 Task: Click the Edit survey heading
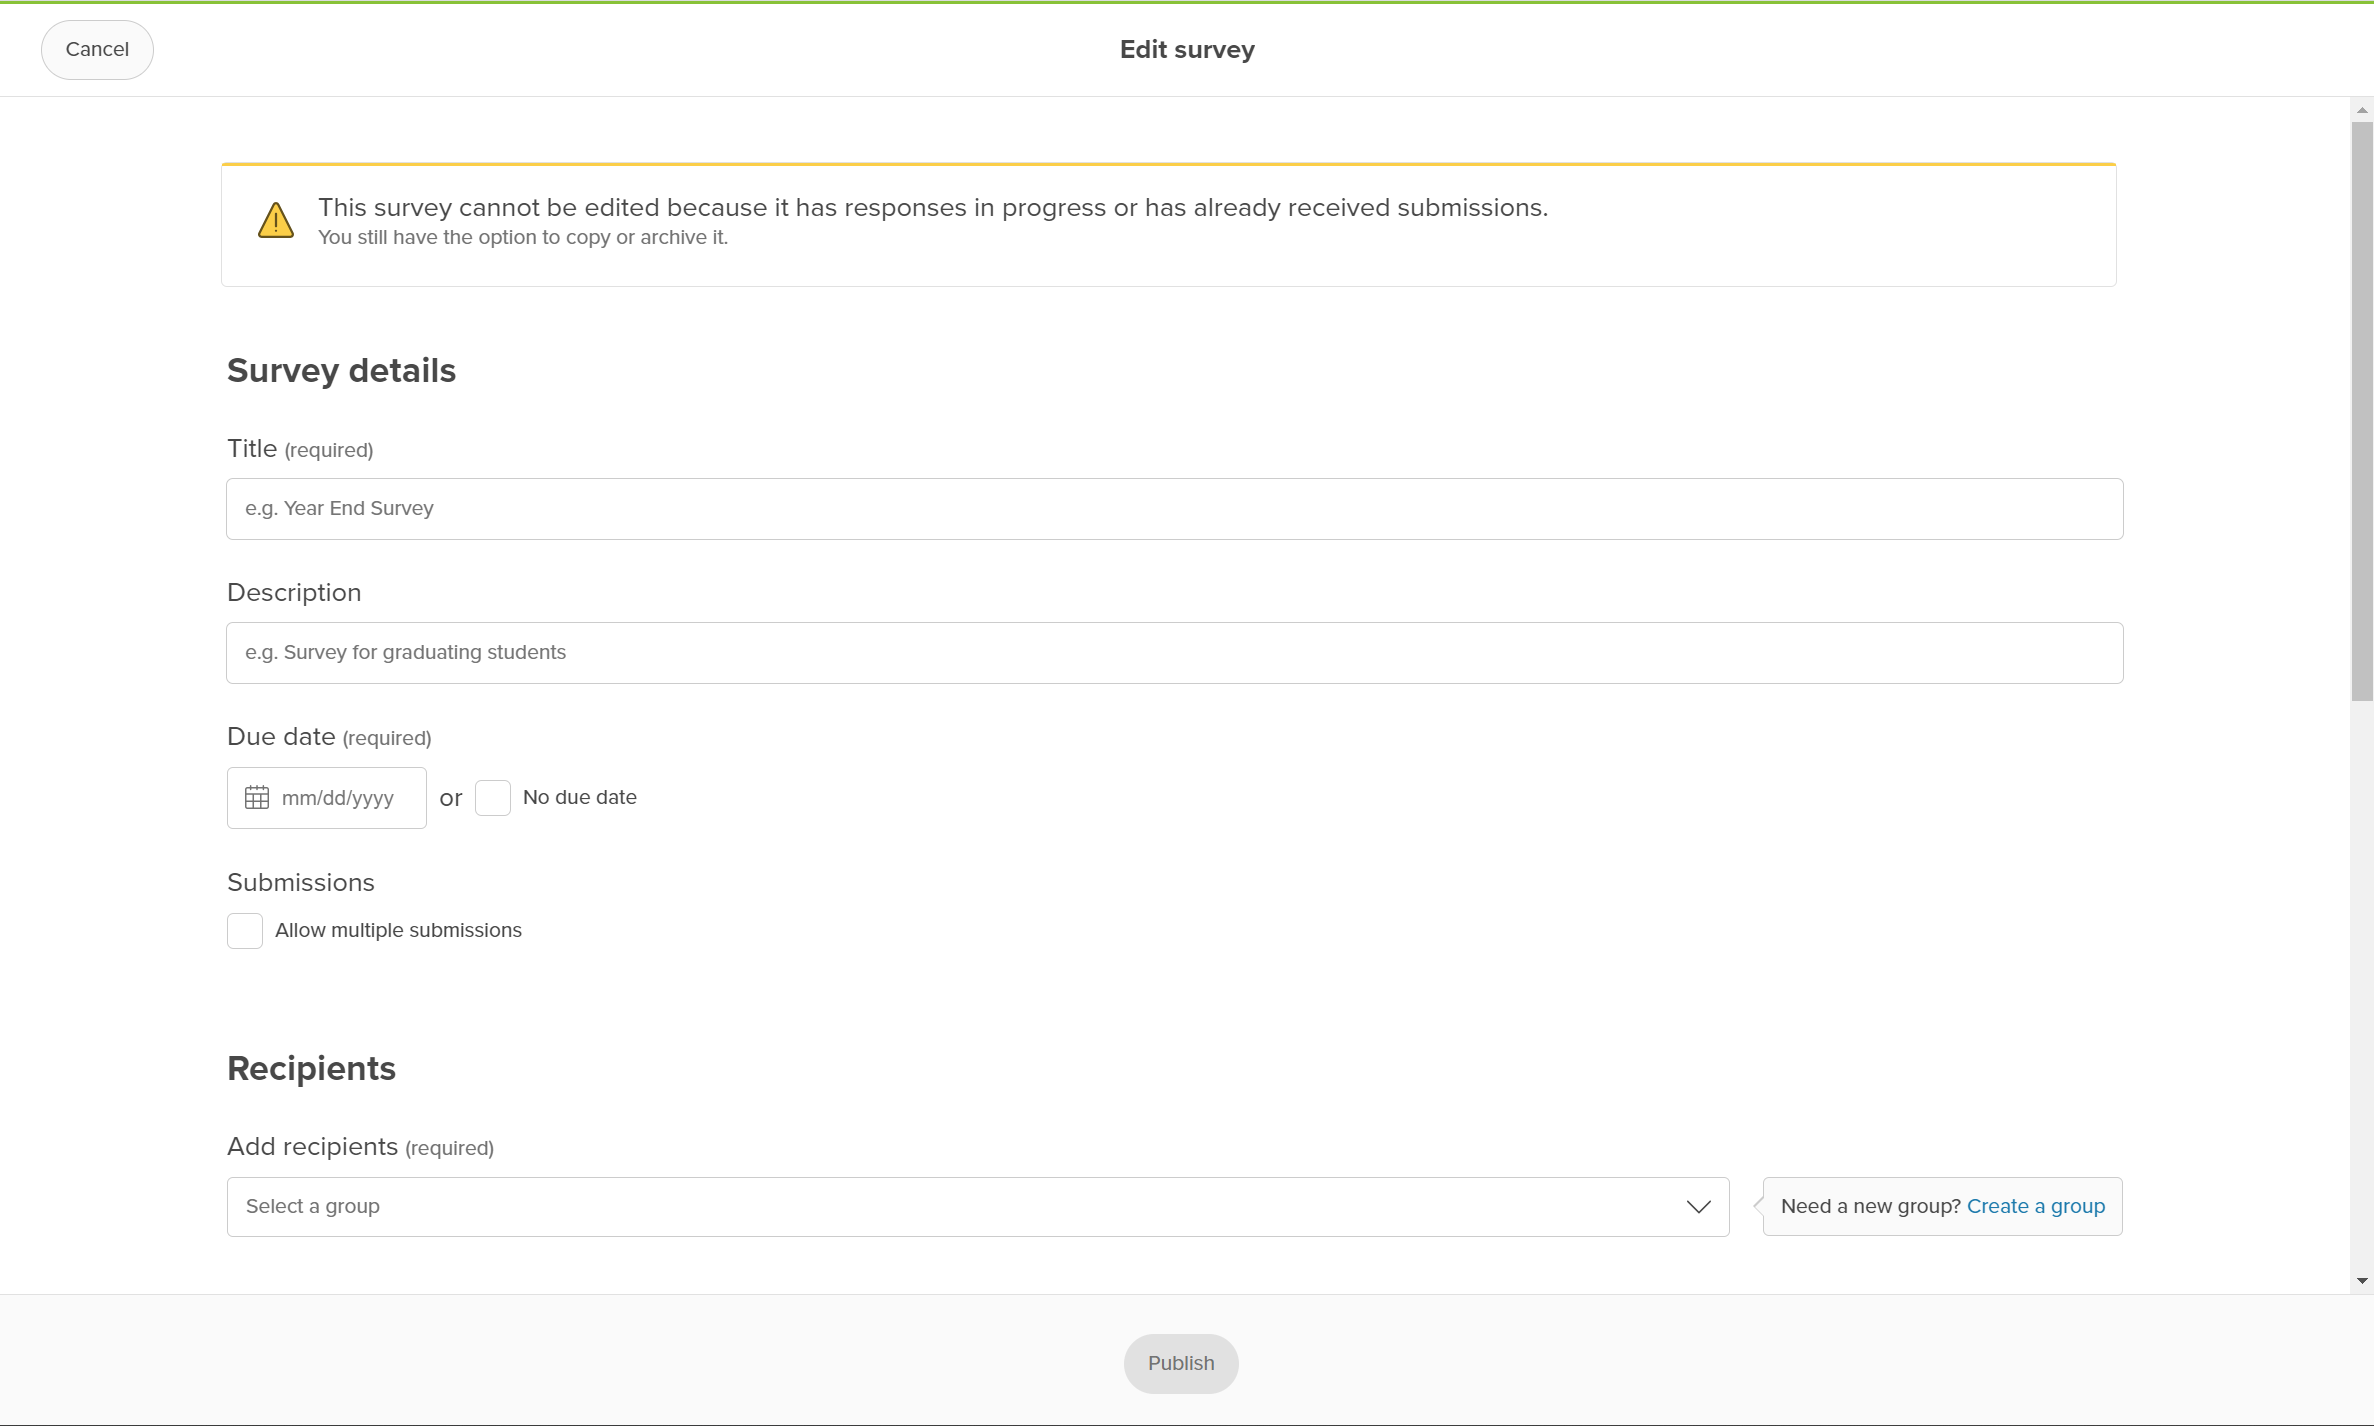pyautogui.click(x=1186, y=49)
